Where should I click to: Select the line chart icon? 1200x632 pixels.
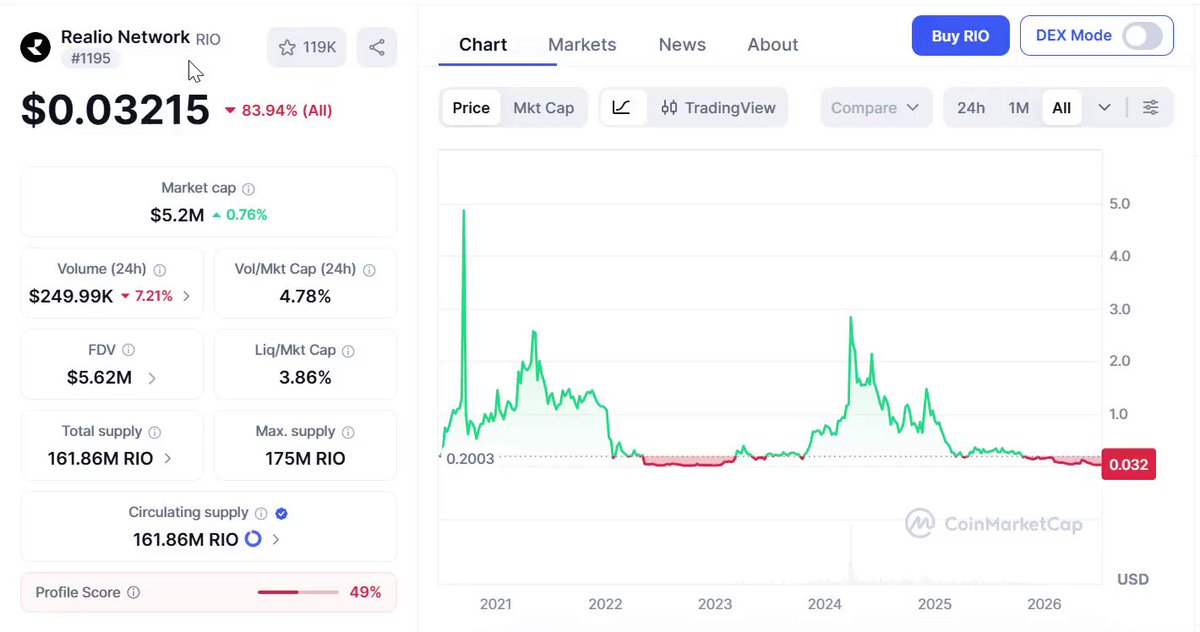621,108
